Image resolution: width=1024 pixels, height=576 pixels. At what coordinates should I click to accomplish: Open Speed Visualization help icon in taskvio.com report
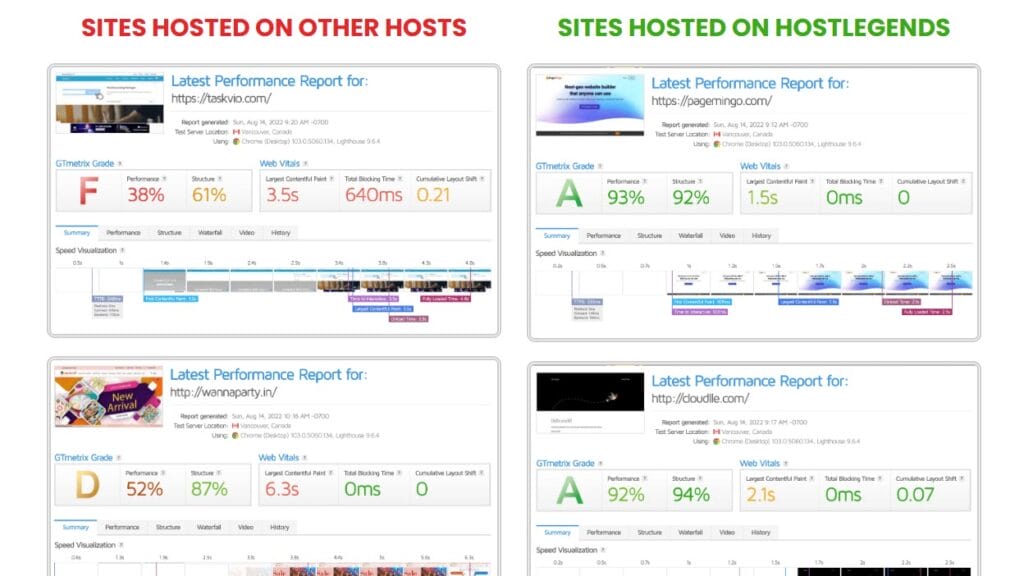[122, 251]
